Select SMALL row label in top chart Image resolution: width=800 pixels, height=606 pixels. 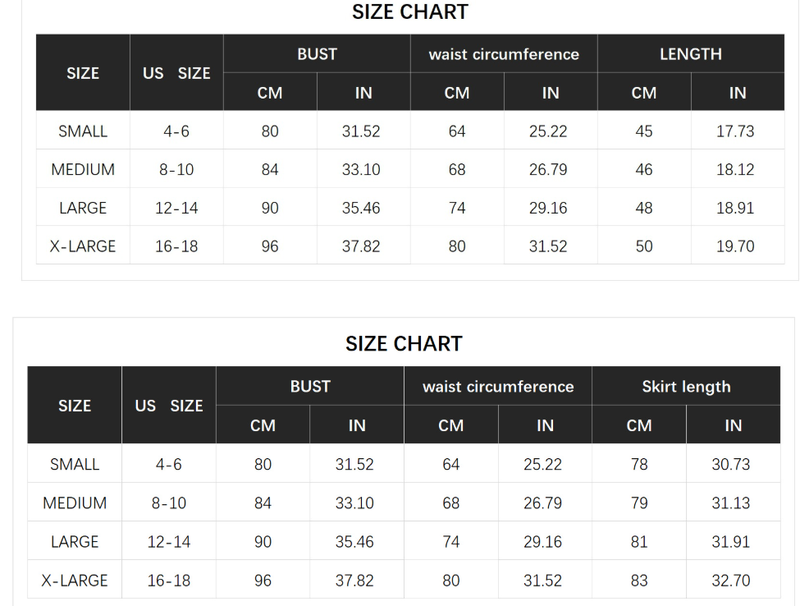point(83,131)
